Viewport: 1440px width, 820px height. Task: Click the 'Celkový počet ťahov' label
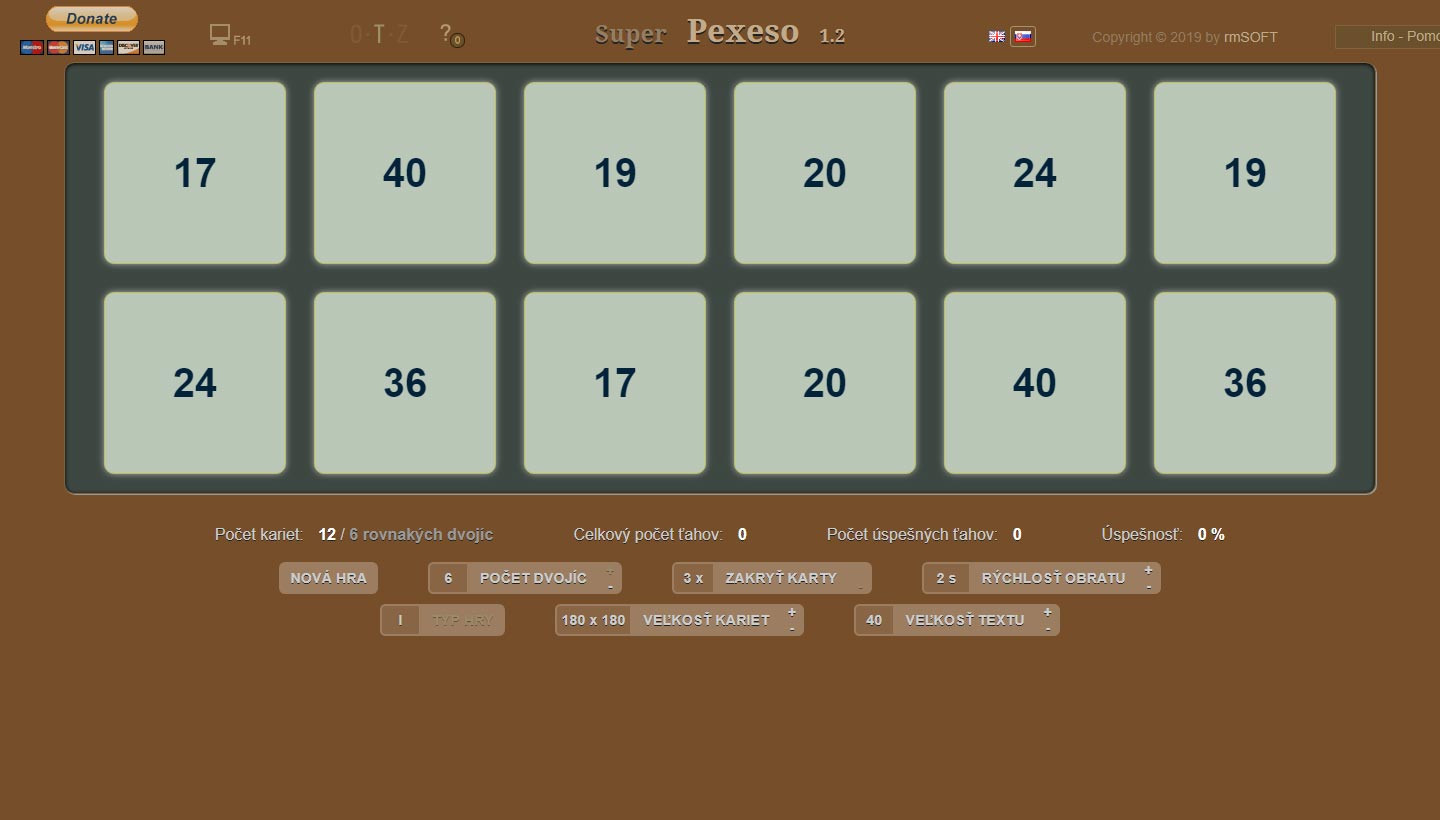coord(648,535)
